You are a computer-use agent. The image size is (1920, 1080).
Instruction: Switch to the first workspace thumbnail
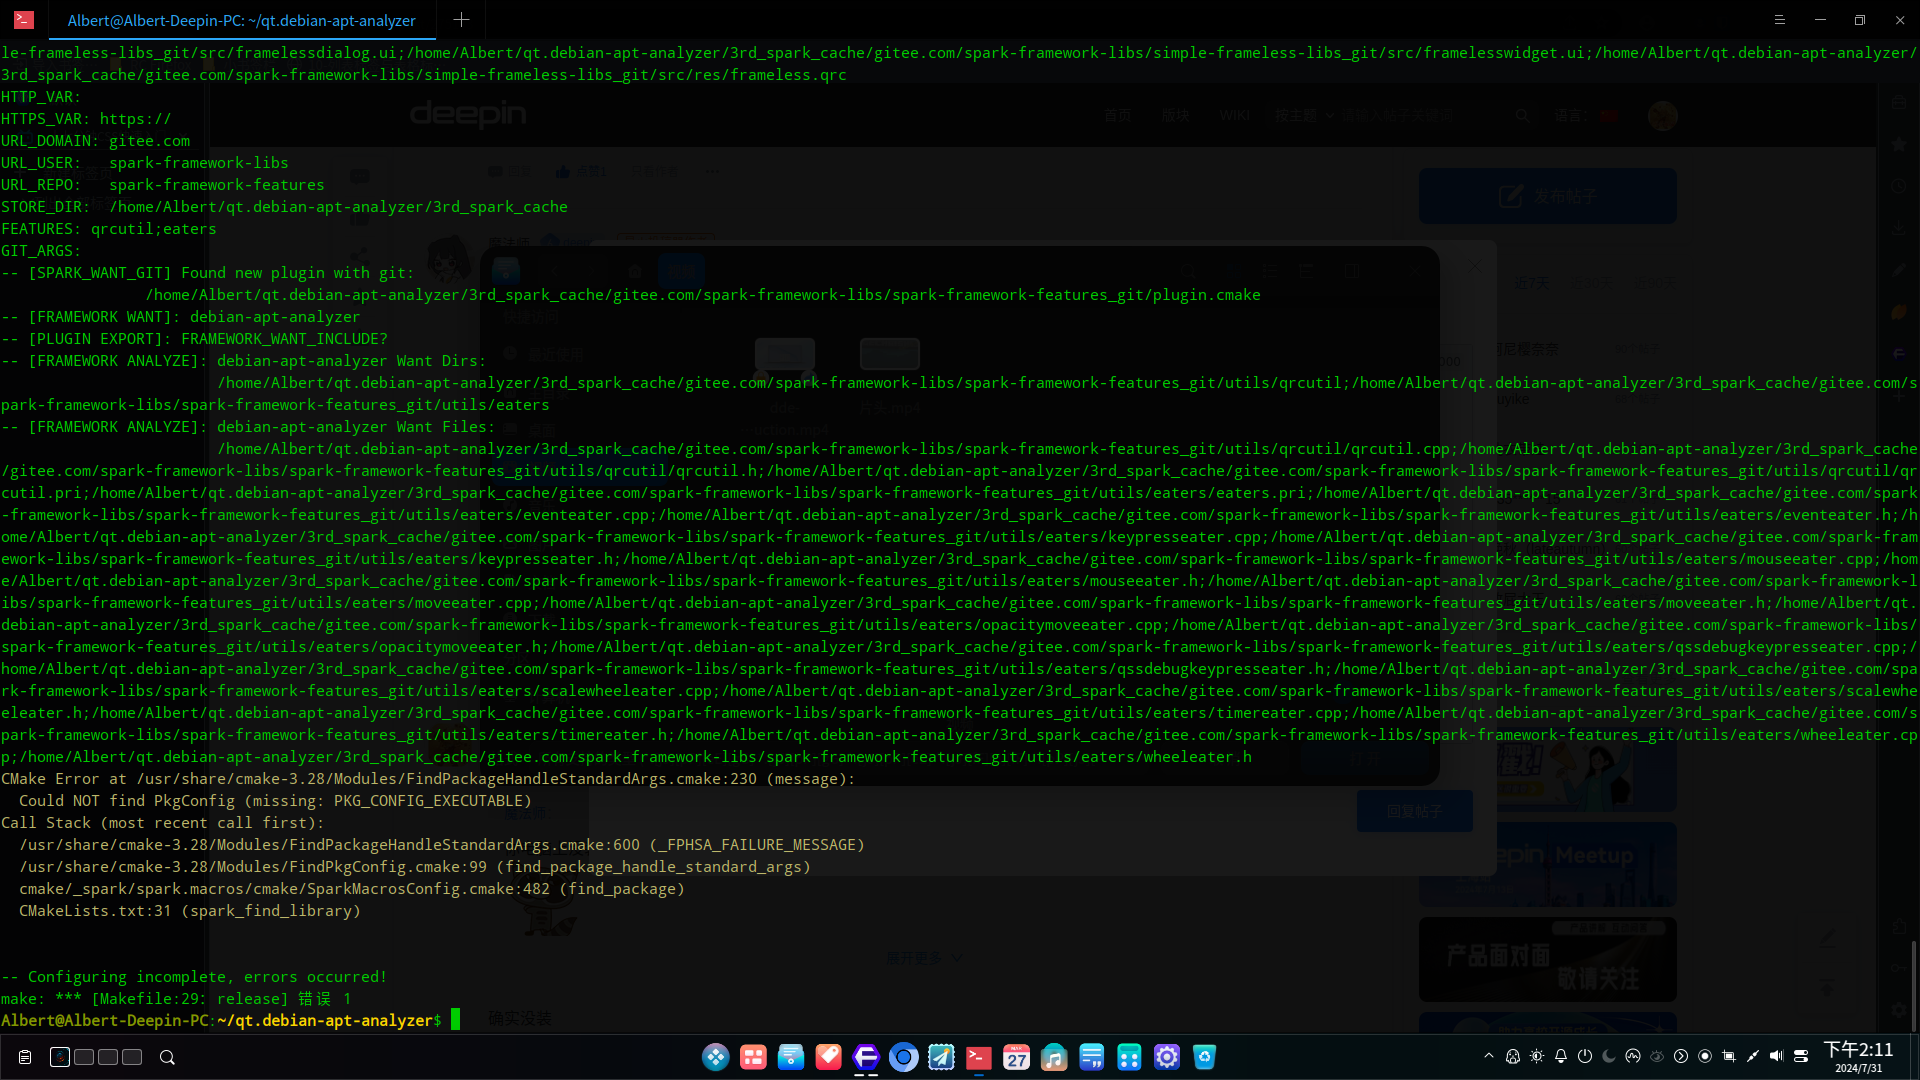click(x=60, y=1057)
